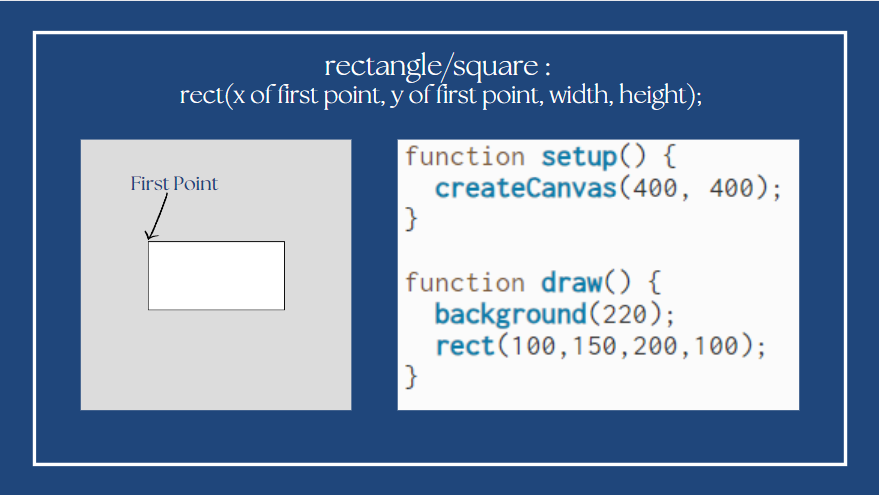Click the "setup" keyword in the code

point(579,157)
